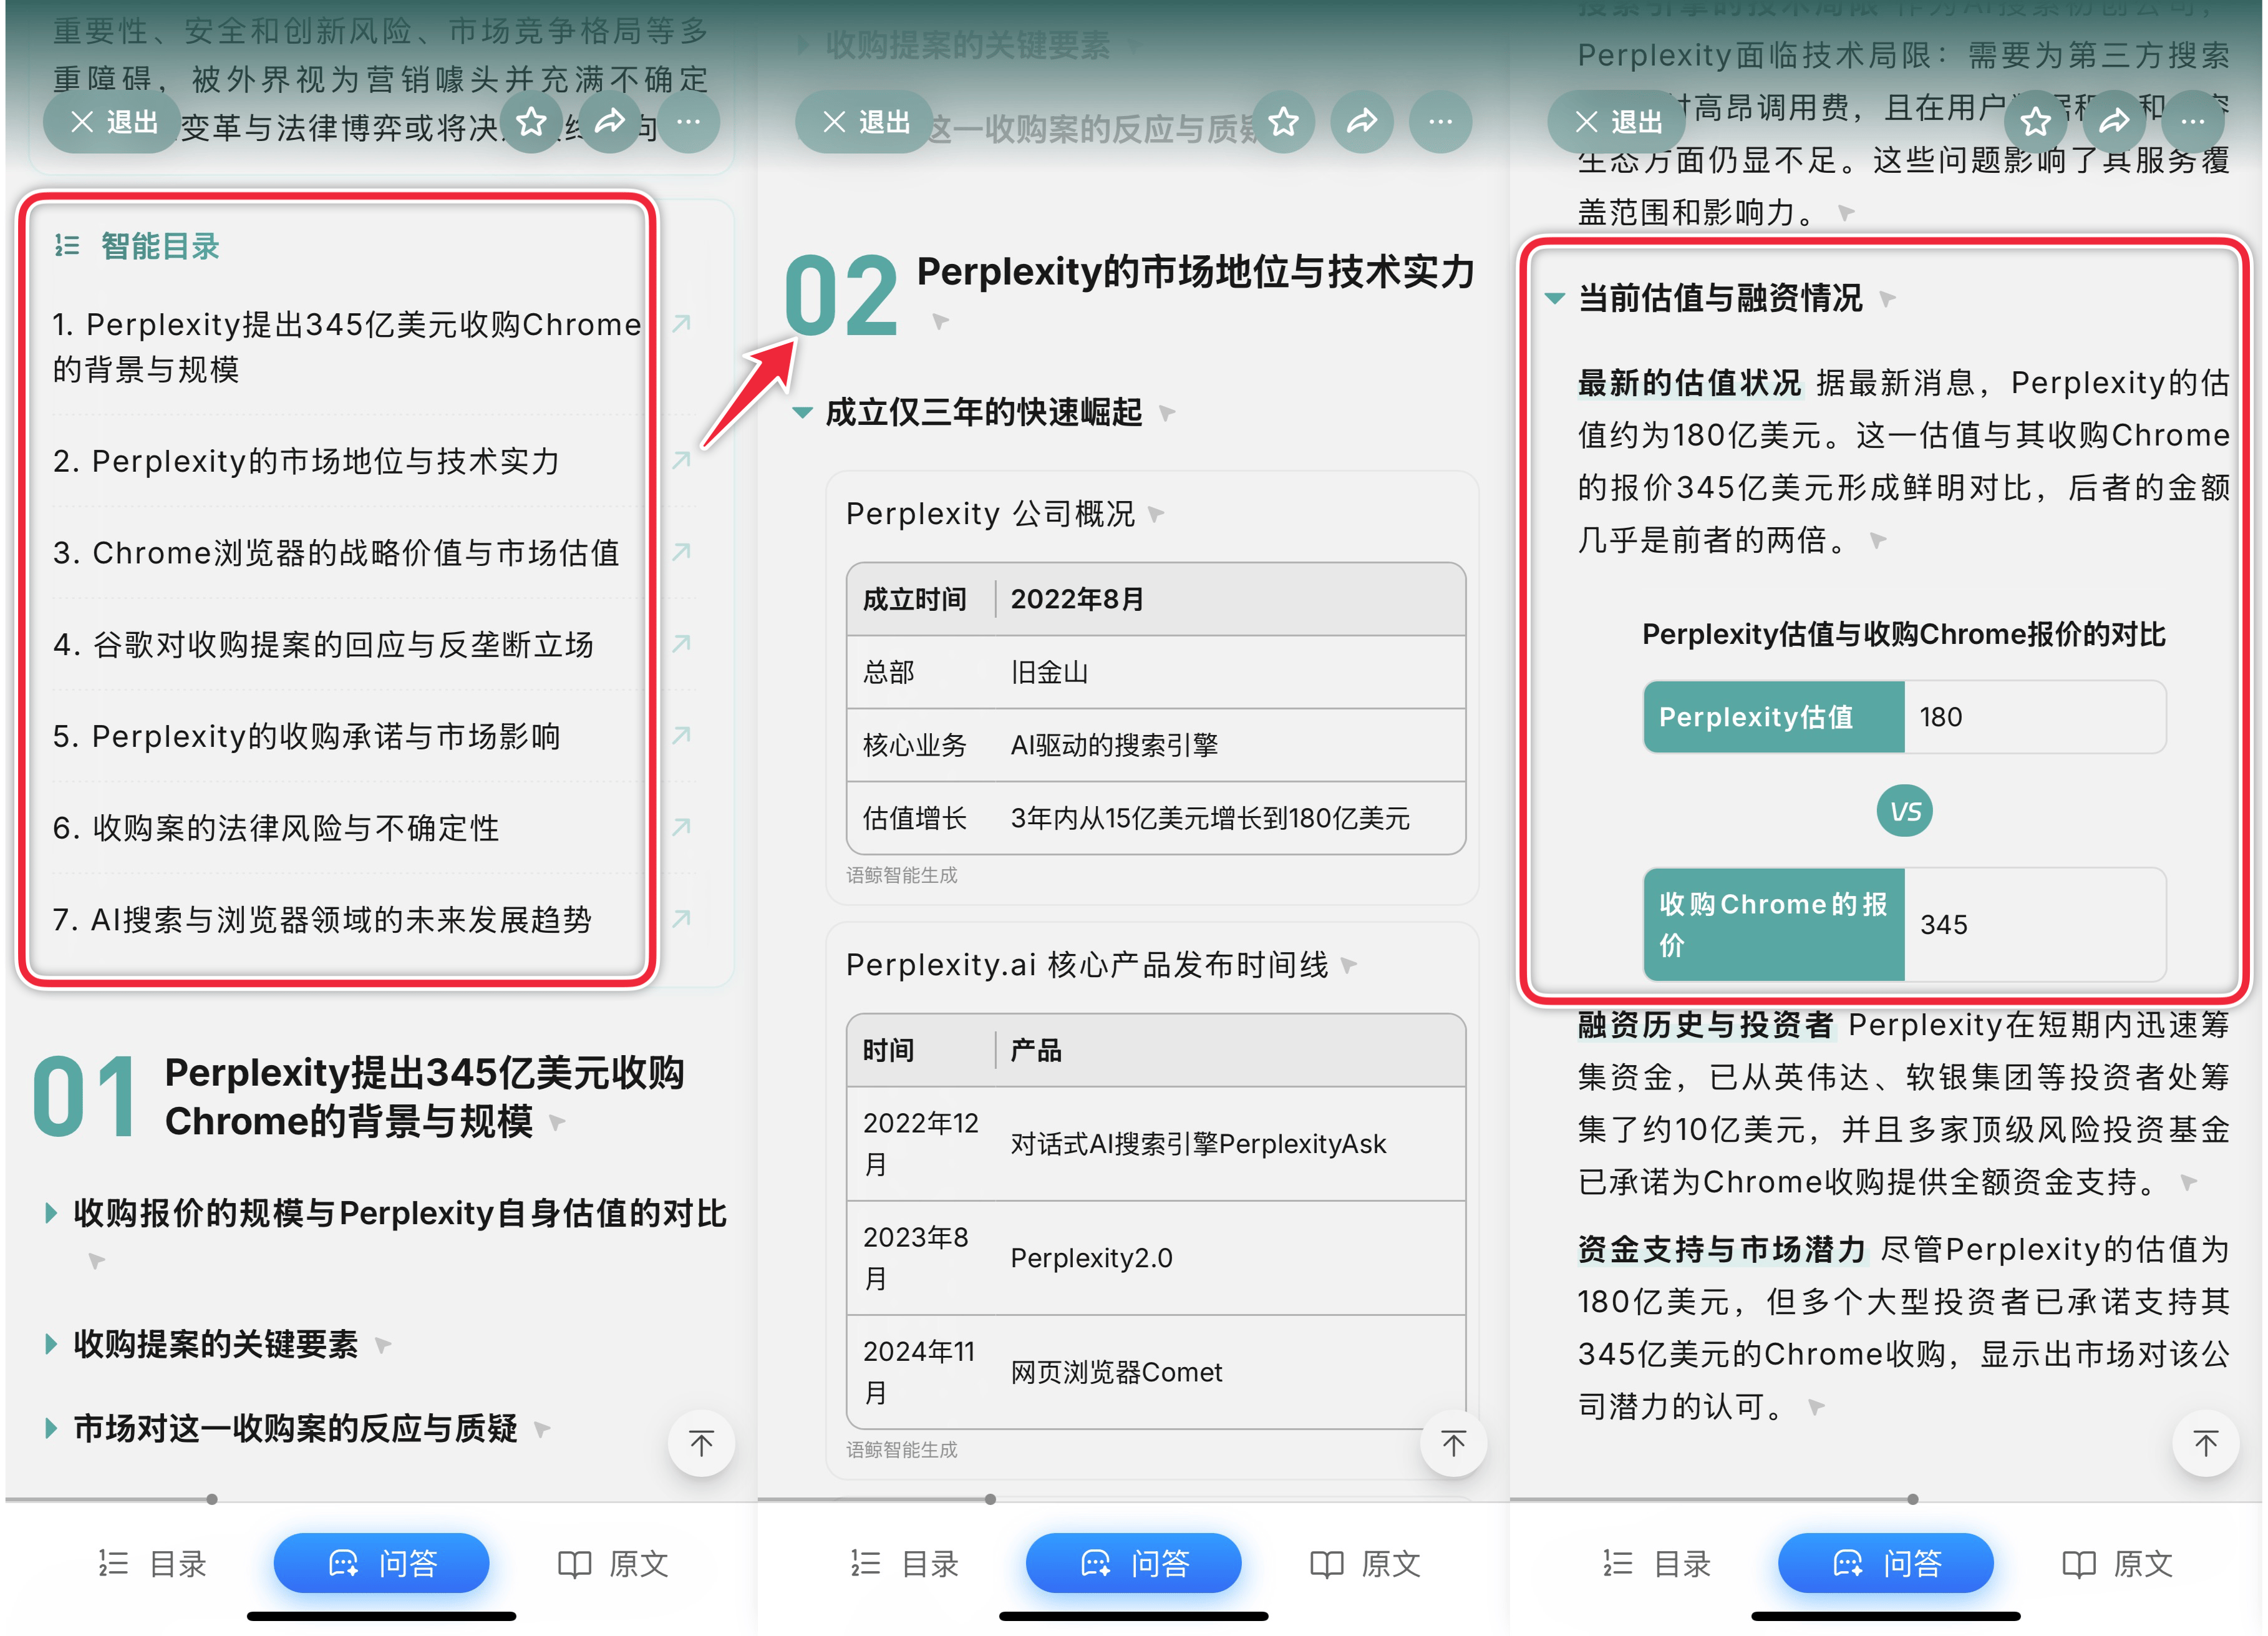The image size is (2268, 1636).
Task: Click jump arrow icon beside catalog entry 5
Action: (681, 736)
